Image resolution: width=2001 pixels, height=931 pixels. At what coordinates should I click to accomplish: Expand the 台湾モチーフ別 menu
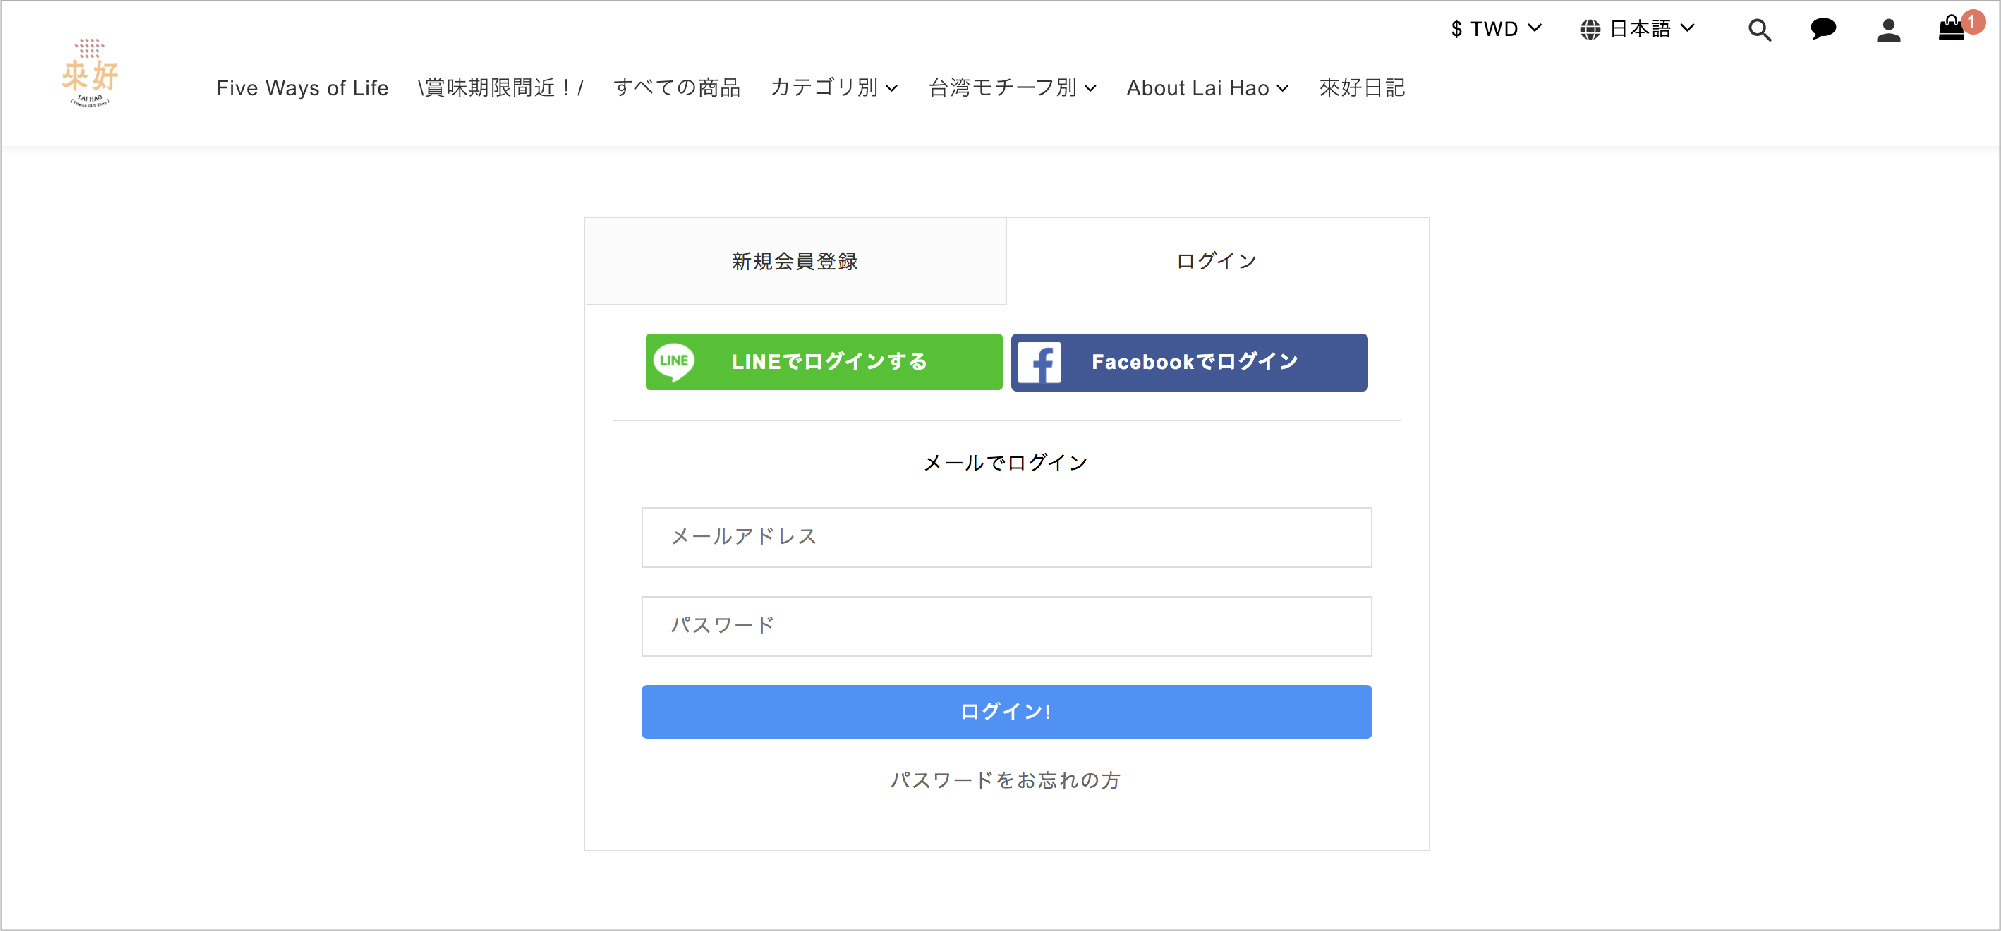[x=1012, y=88]
